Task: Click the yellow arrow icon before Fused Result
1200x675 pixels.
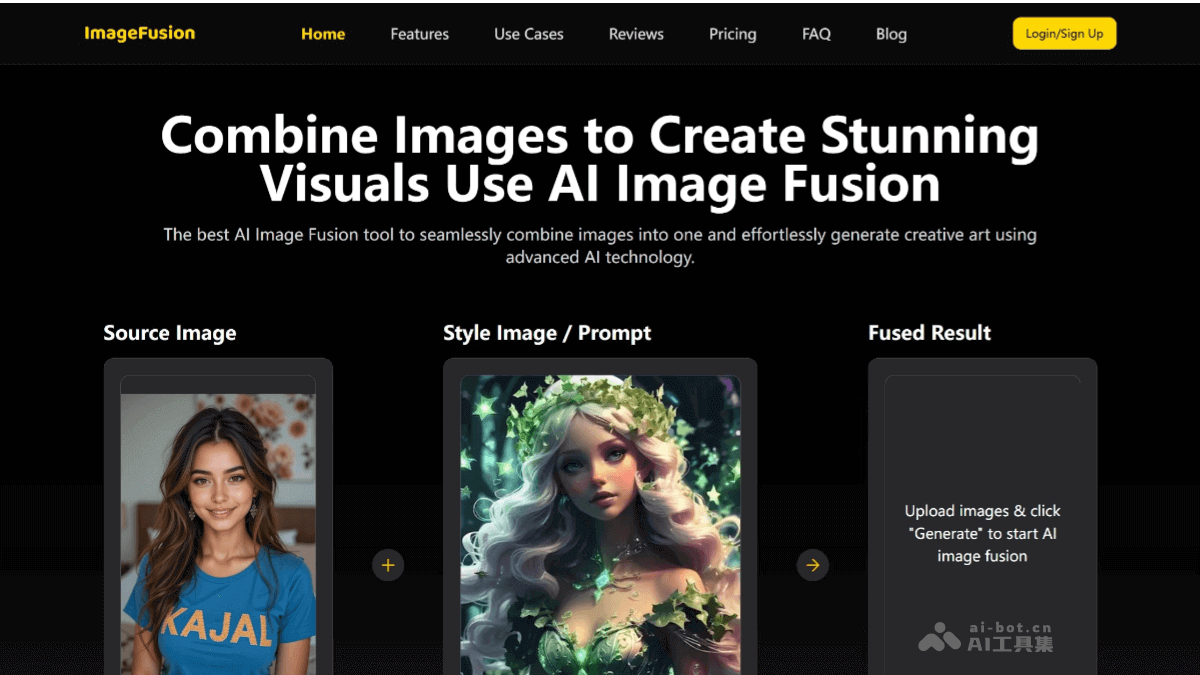Action: [x=812, y=565]
